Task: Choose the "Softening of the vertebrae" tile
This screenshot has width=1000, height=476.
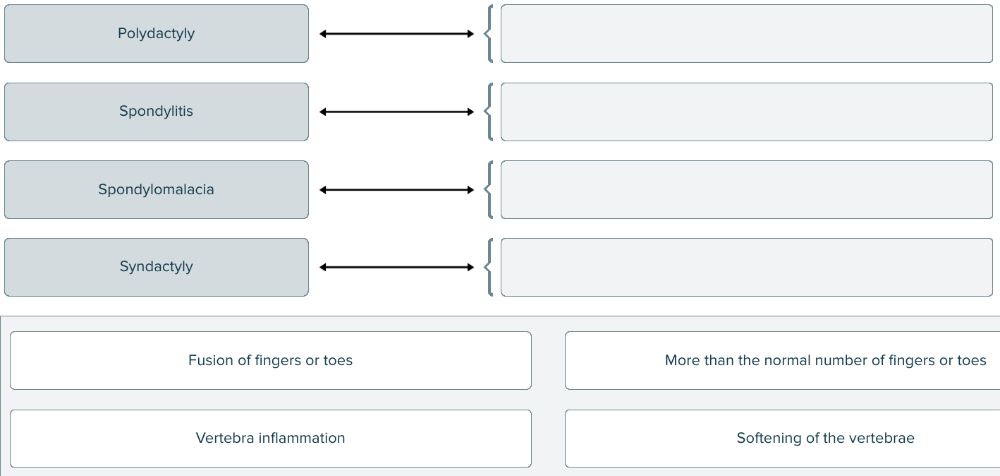Action: point(782,439)
